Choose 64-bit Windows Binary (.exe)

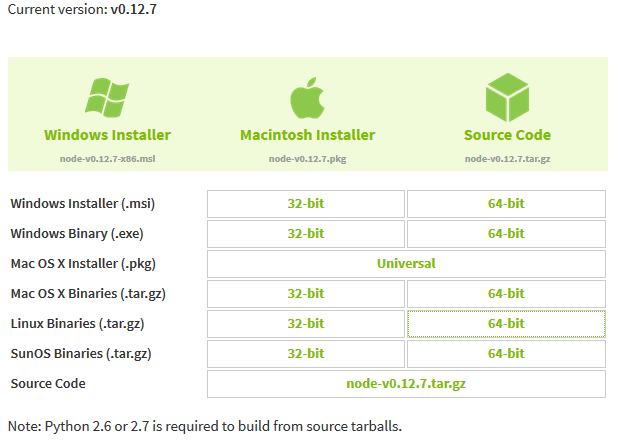click(506, 234)
